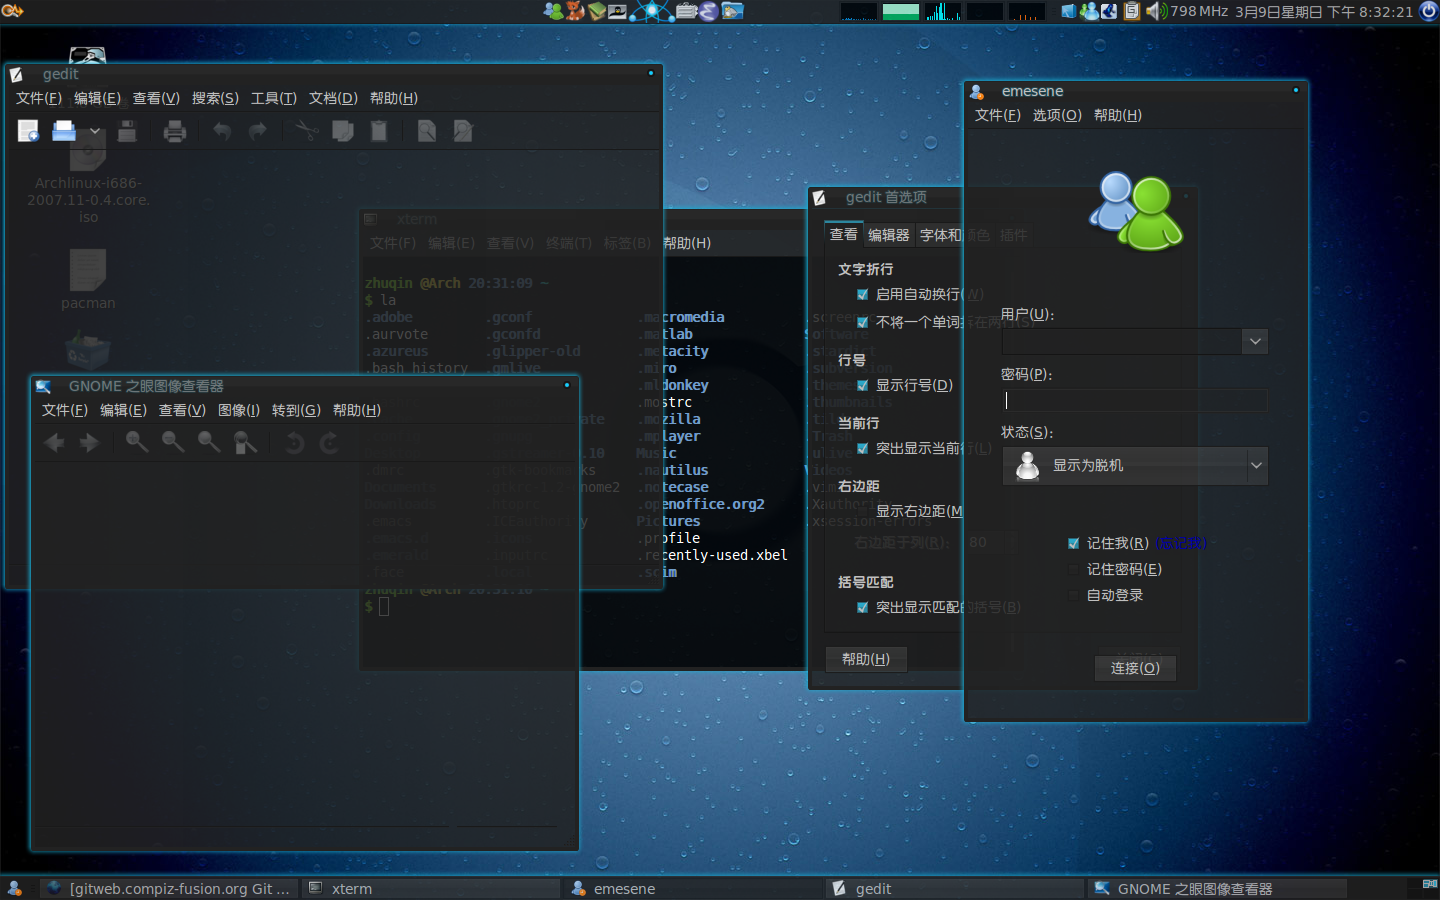The height and width of the screenshot is (900, 1440).
Task: Click the volume speaker icon in top panel
Action: (x=1156, y=11)
